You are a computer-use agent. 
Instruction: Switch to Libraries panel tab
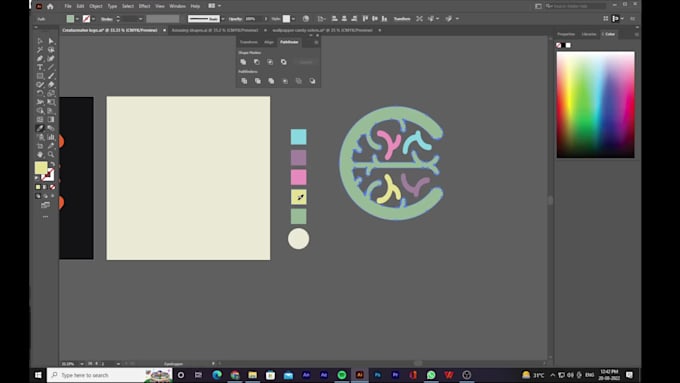[x=589, y=34]
